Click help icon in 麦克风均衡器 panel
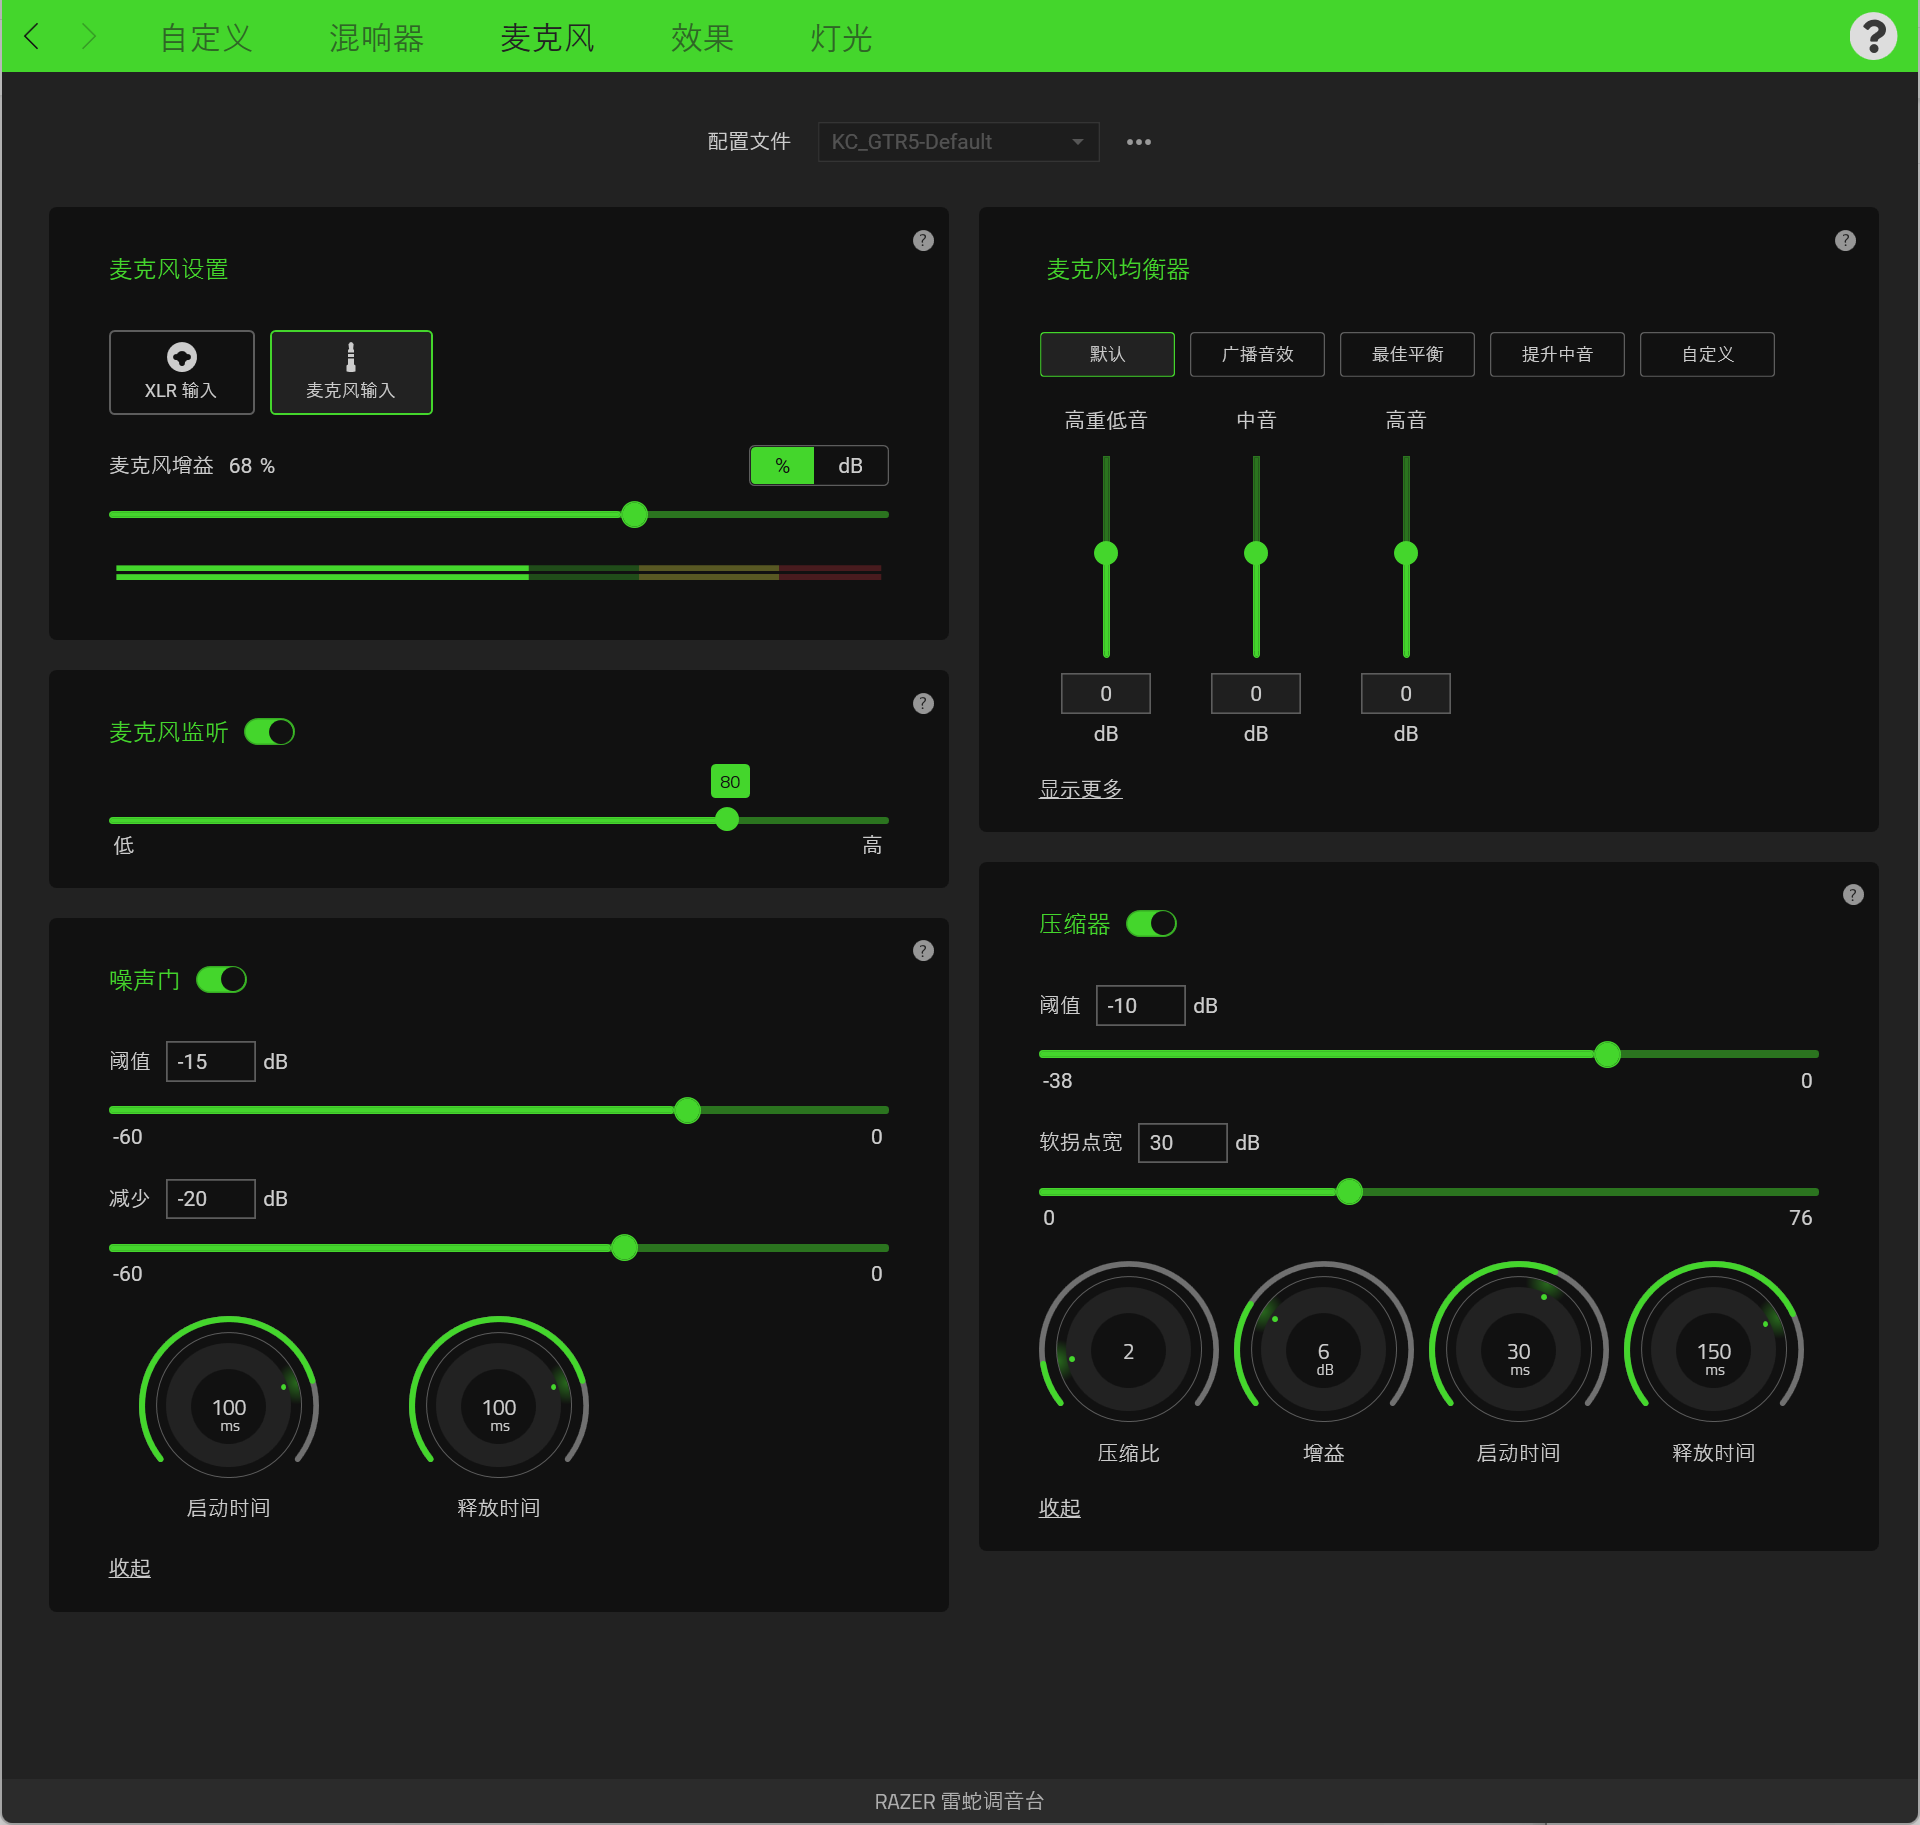The width and height of the screenshot is (1920, 1825). [1845, 241]
